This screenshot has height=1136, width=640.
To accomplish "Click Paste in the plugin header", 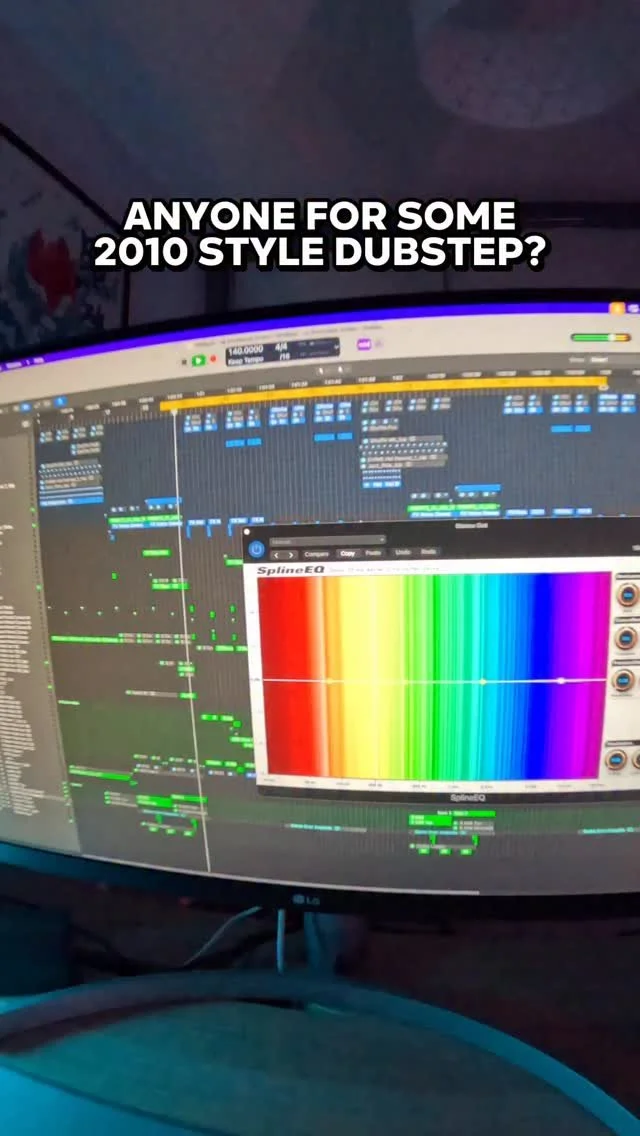I will (x=373, y=553).
